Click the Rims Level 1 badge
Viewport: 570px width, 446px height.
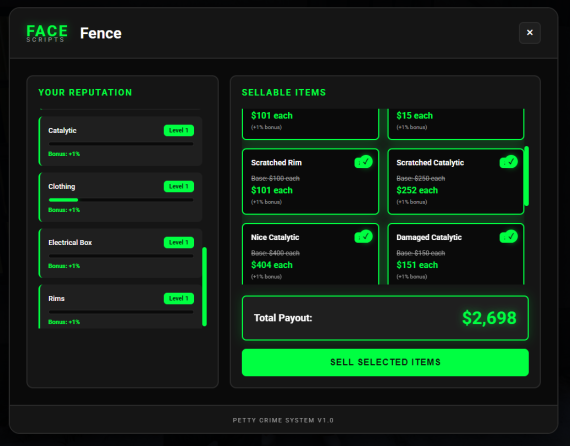(x=178, y=298)
